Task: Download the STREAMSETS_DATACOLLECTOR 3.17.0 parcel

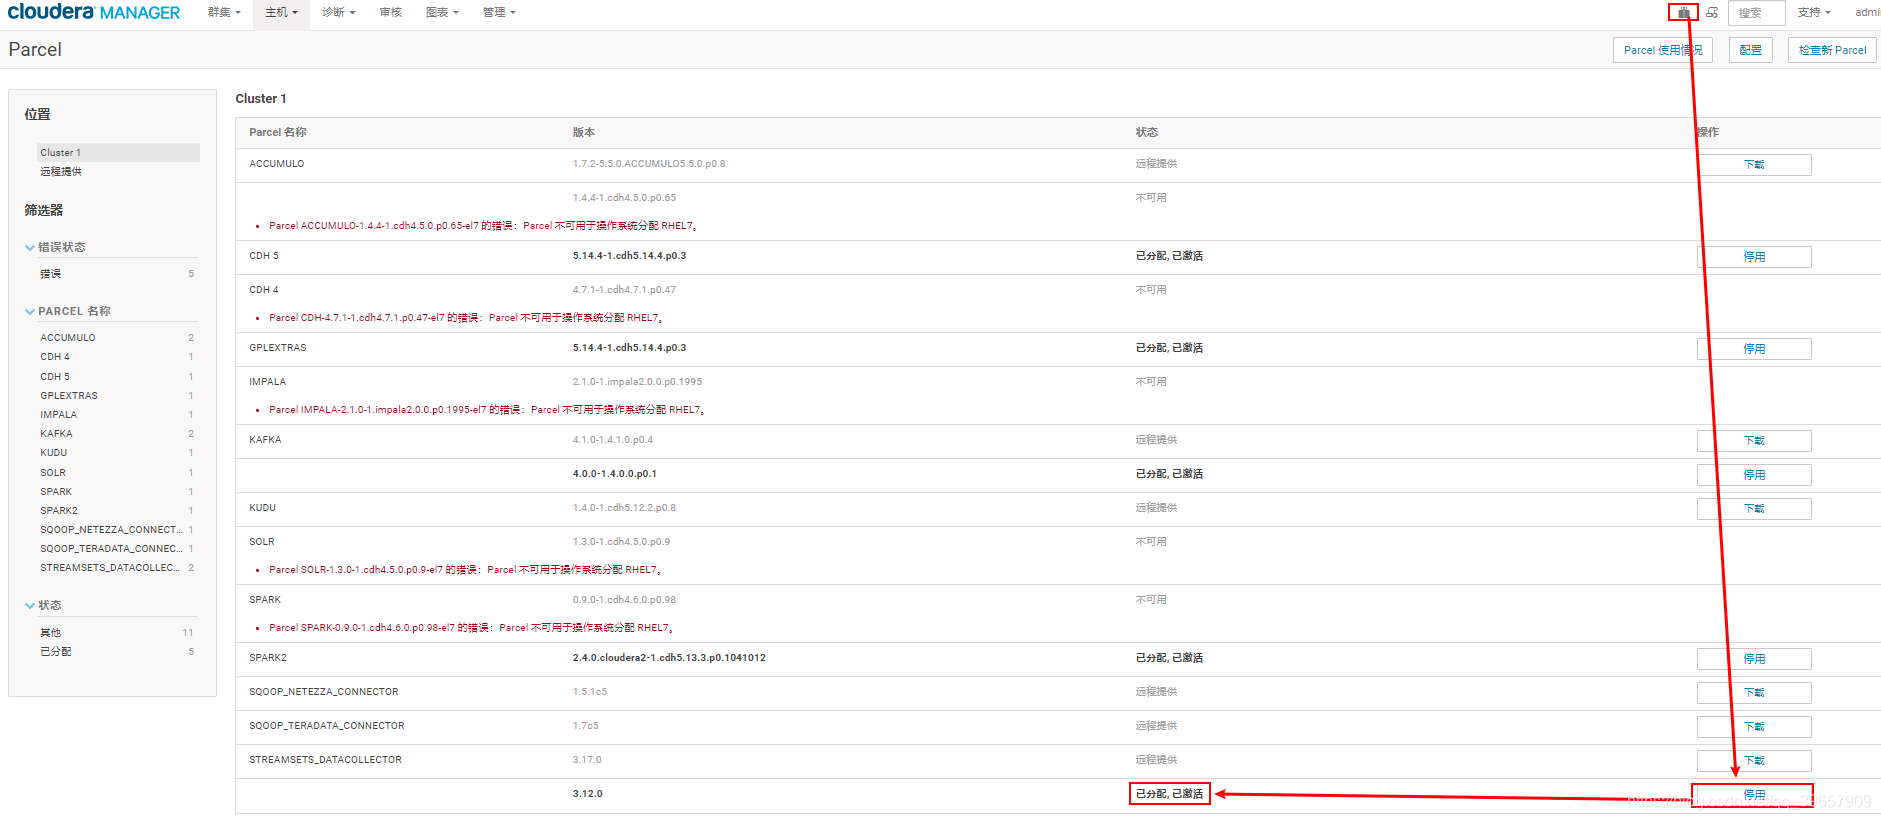Action: click(x=1754, y=761)
